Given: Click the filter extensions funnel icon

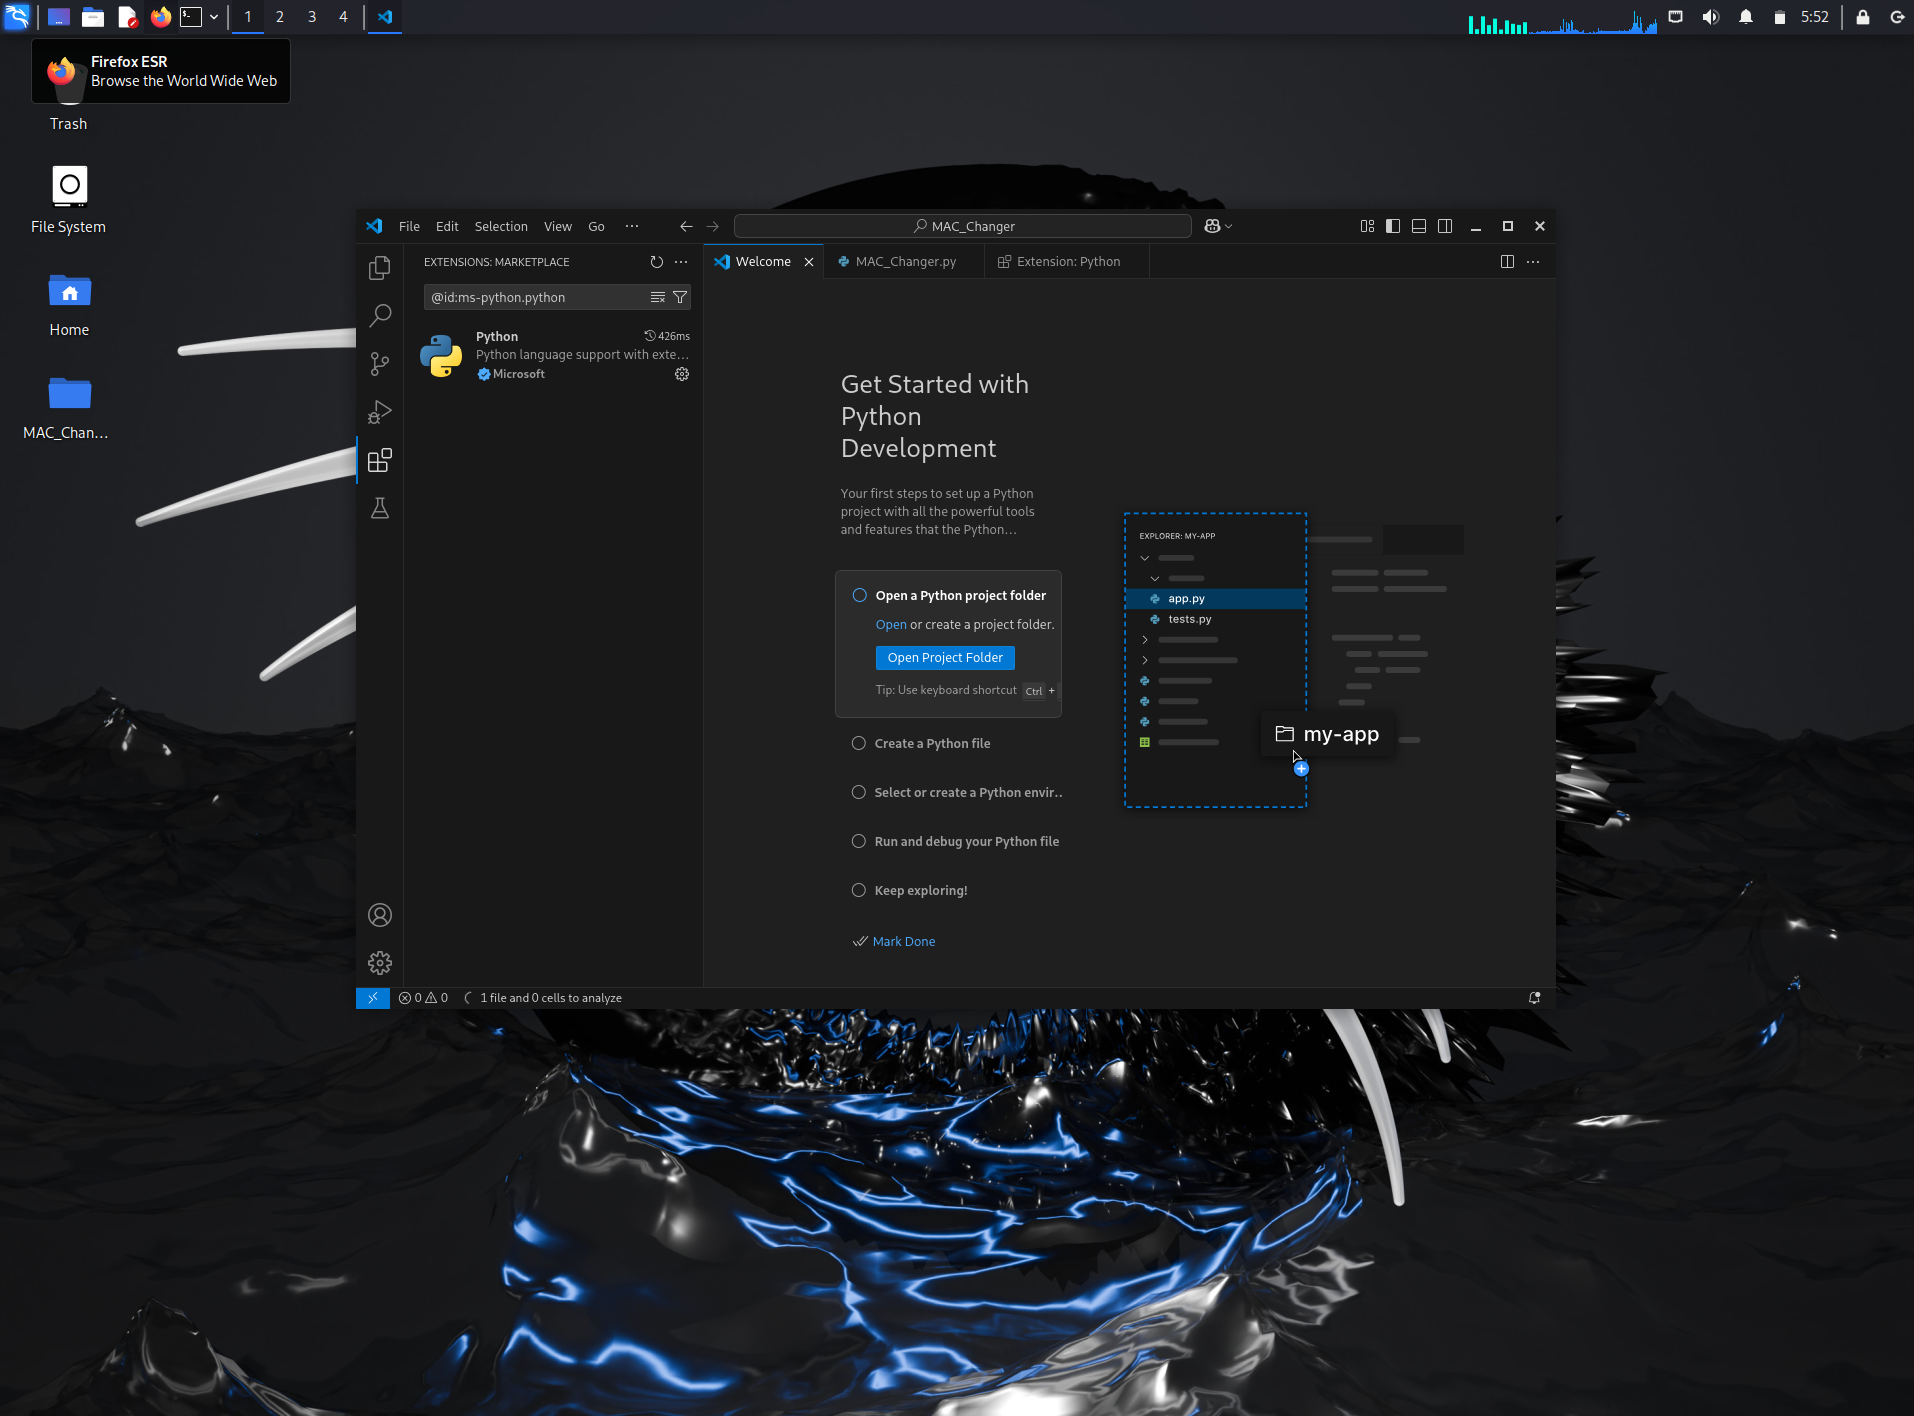Looking at the screenshot, I should 680,297.
